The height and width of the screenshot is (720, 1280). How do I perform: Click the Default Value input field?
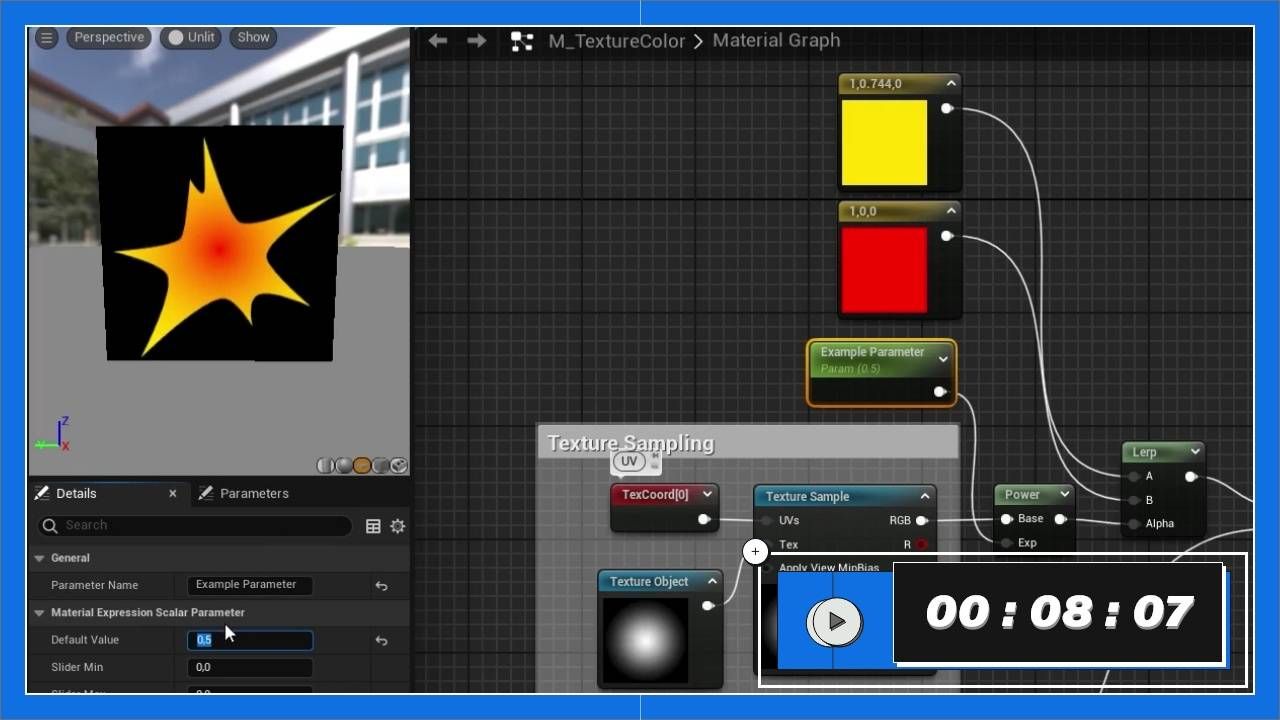[250, 640]
